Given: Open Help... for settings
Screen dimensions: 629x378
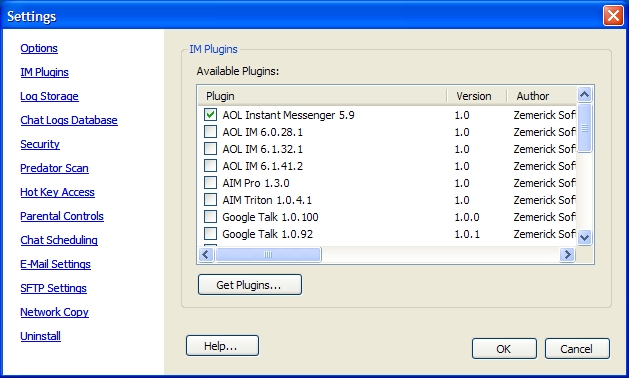Looking at the screenshot, I should [222, 346].
